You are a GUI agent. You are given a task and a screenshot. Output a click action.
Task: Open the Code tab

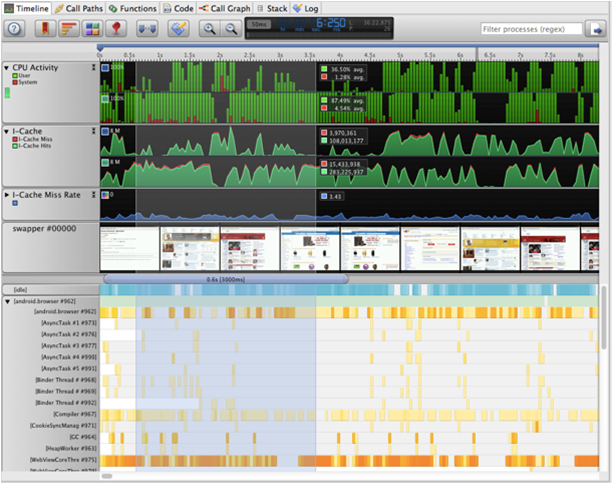(178, 8)
